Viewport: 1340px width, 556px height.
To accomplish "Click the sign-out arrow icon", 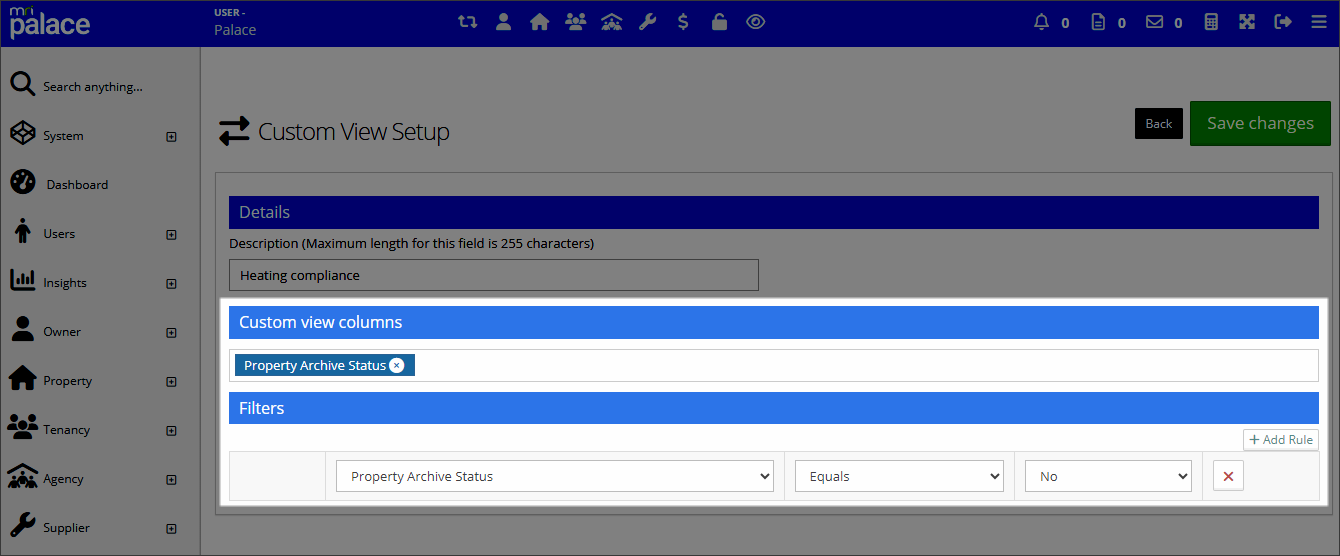I will tap(1283, 21).
